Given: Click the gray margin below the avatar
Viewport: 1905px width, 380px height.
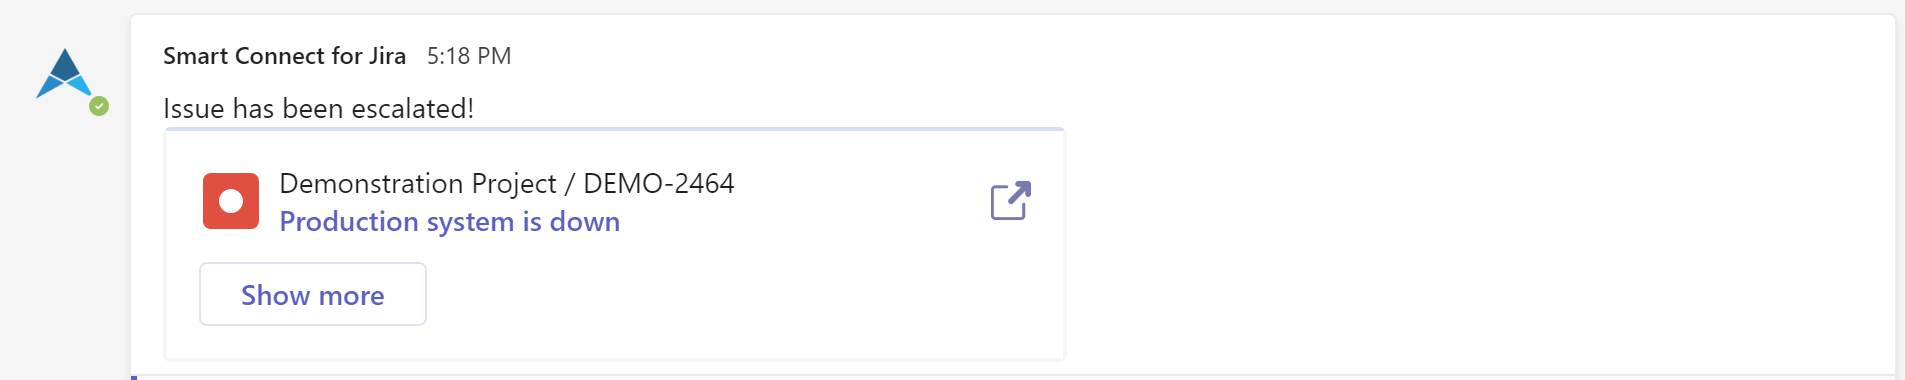Looking at the screenshot, I should [64, 250].
